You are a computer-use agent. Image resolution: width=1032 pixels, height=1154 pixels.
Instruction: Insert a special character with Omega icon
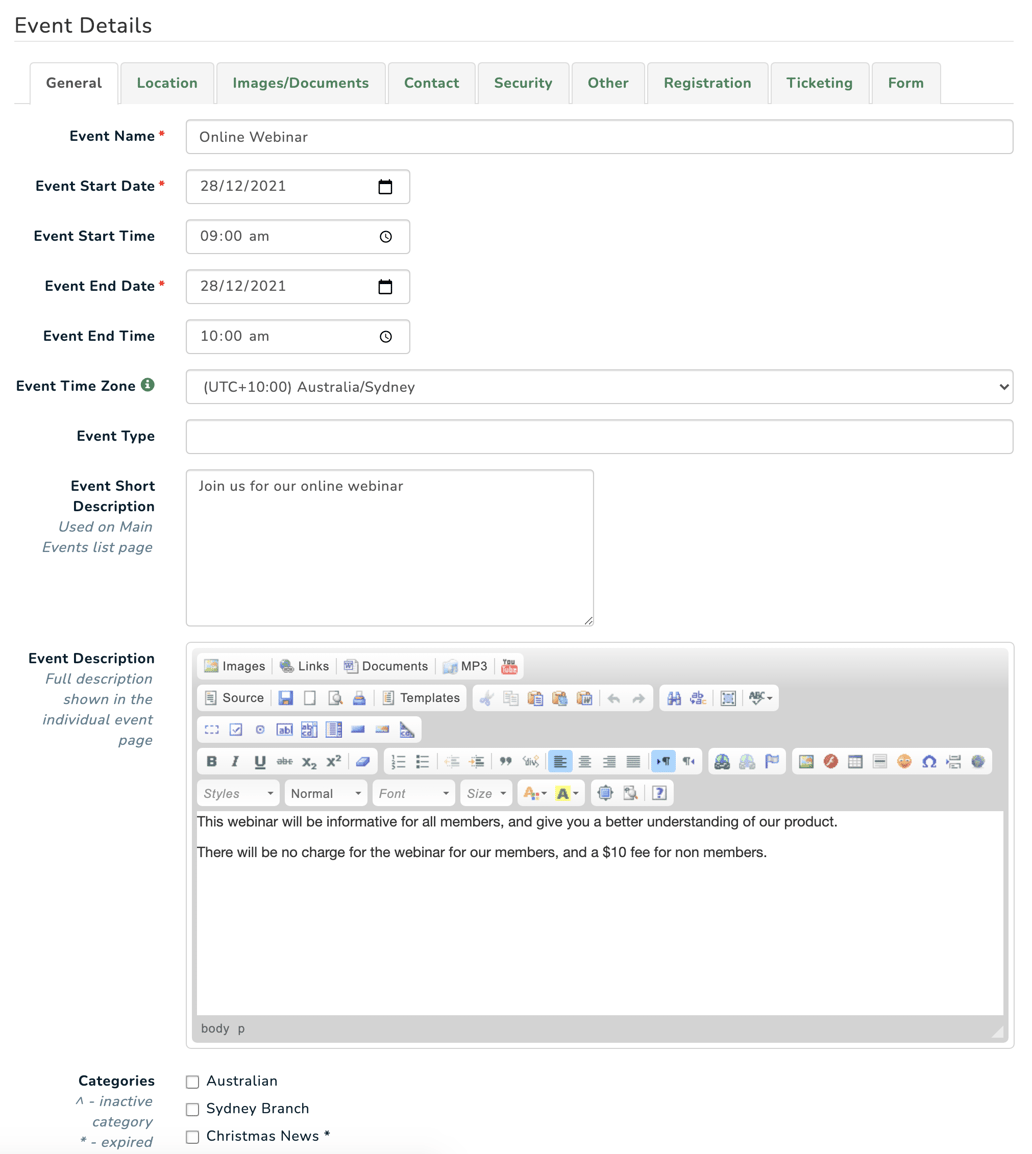pos(929,760)
